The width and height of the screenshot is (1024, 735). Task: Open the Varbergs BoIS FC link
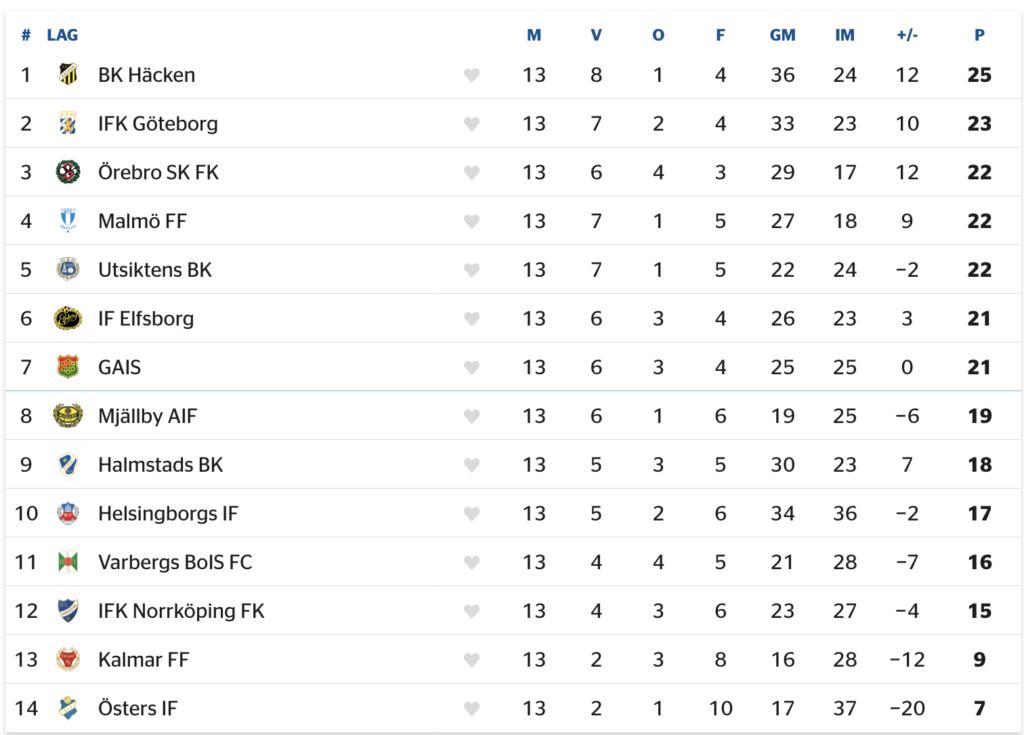(175, 563)
